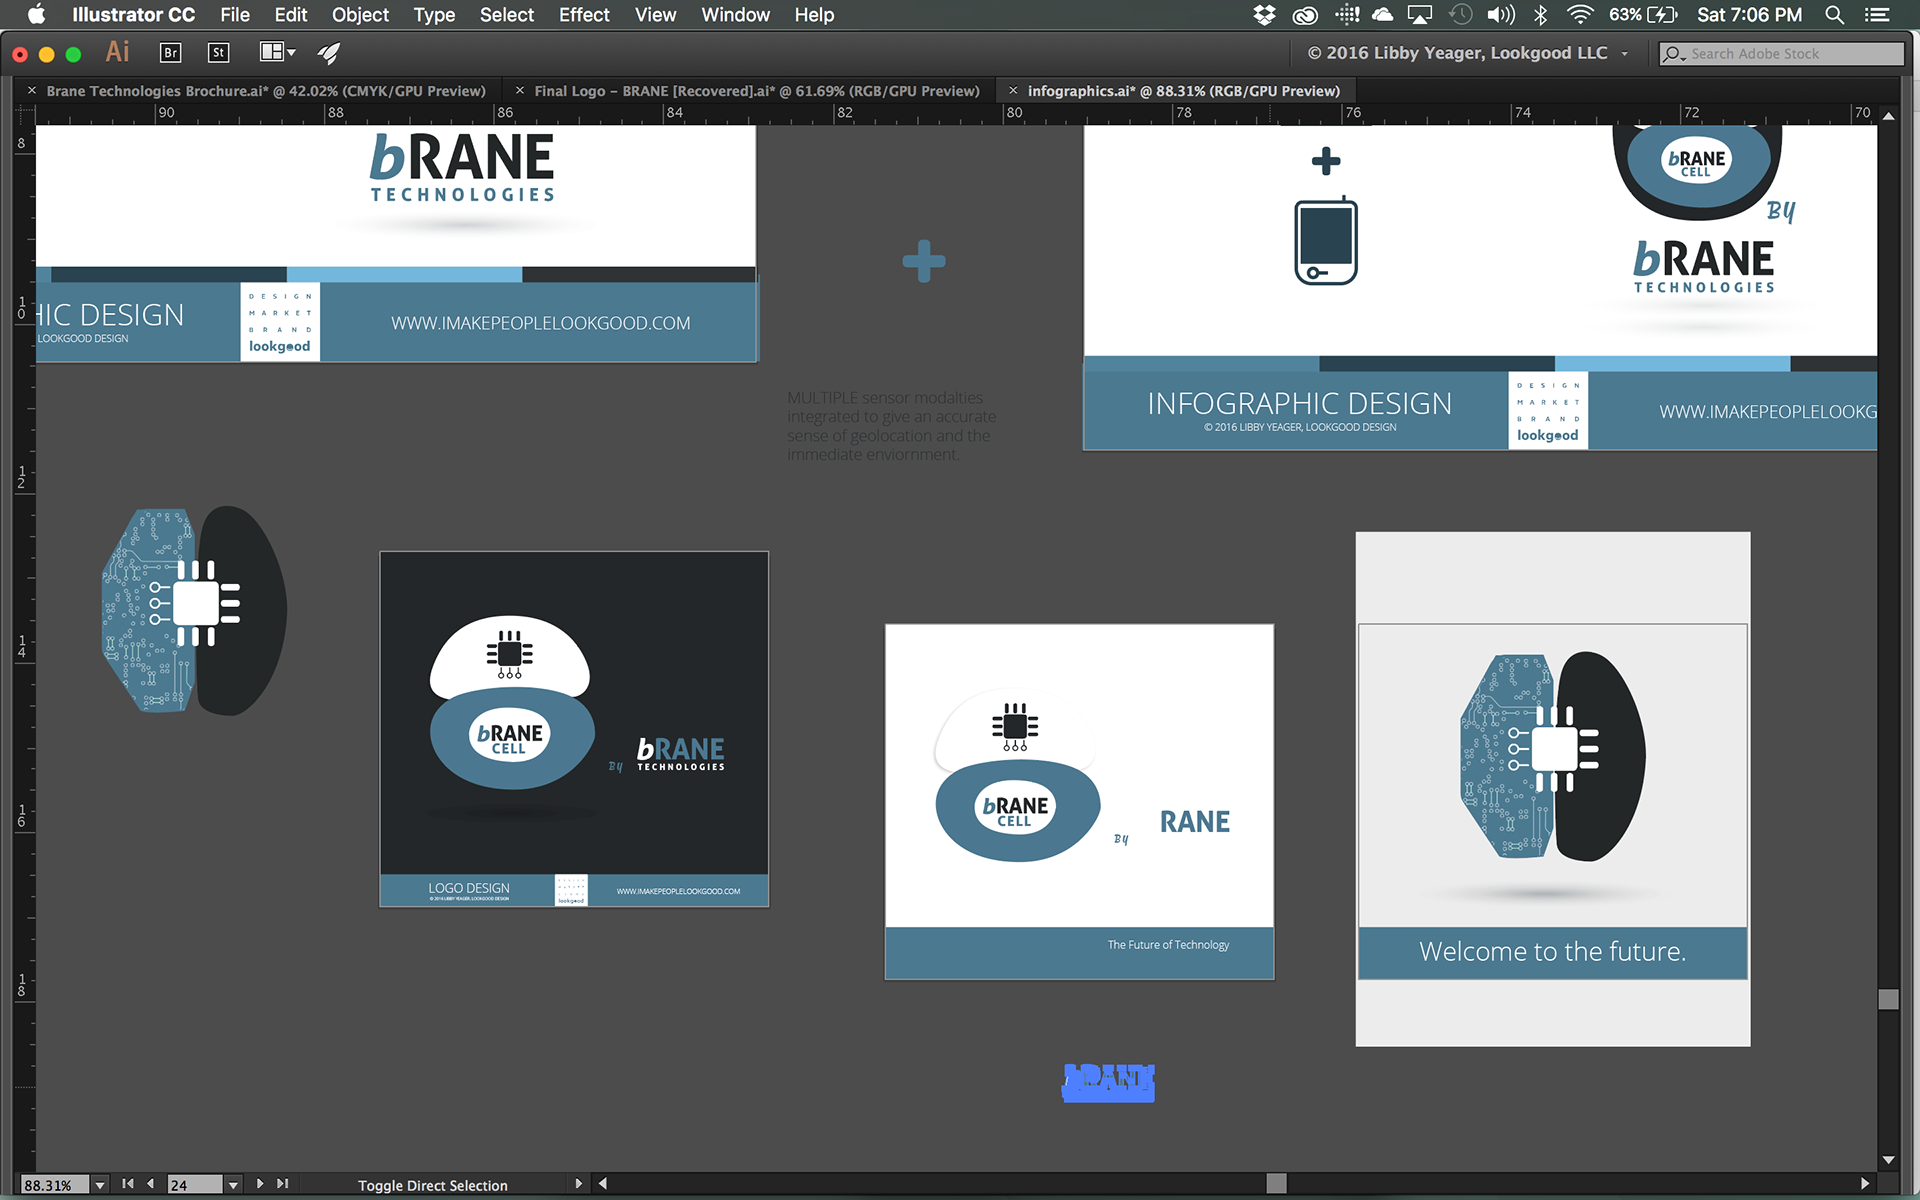
Task: Click the phone device icon on artboard
Action: (1326, 240)
